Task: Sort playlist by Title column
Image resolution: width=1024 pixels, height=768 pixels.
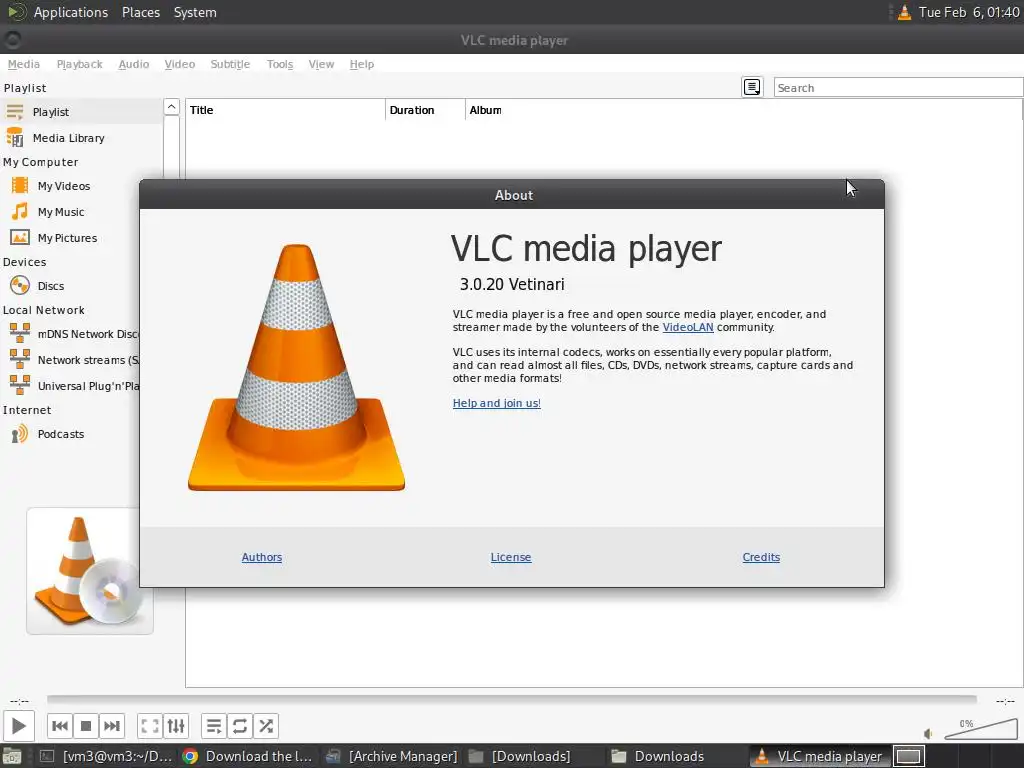Action: point(285,110)
